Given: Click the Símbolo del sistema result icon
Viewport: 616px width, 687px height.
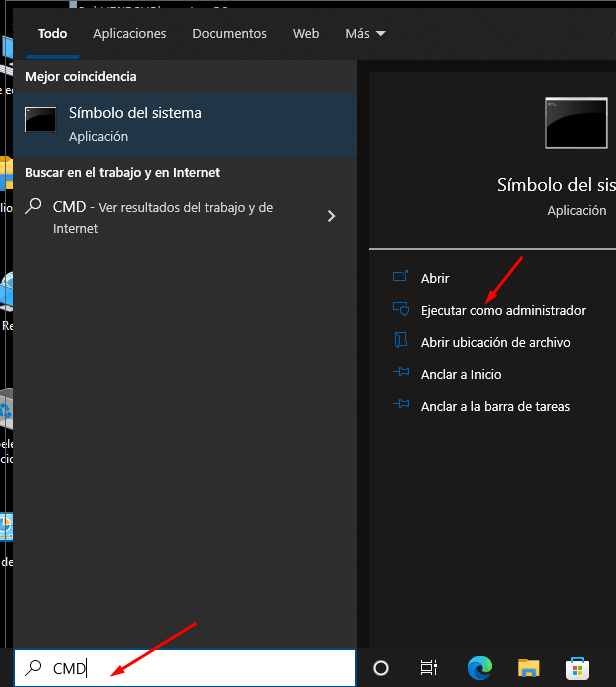Looking at the screenshot, I should pyautogui.click(x=40, y=119).
